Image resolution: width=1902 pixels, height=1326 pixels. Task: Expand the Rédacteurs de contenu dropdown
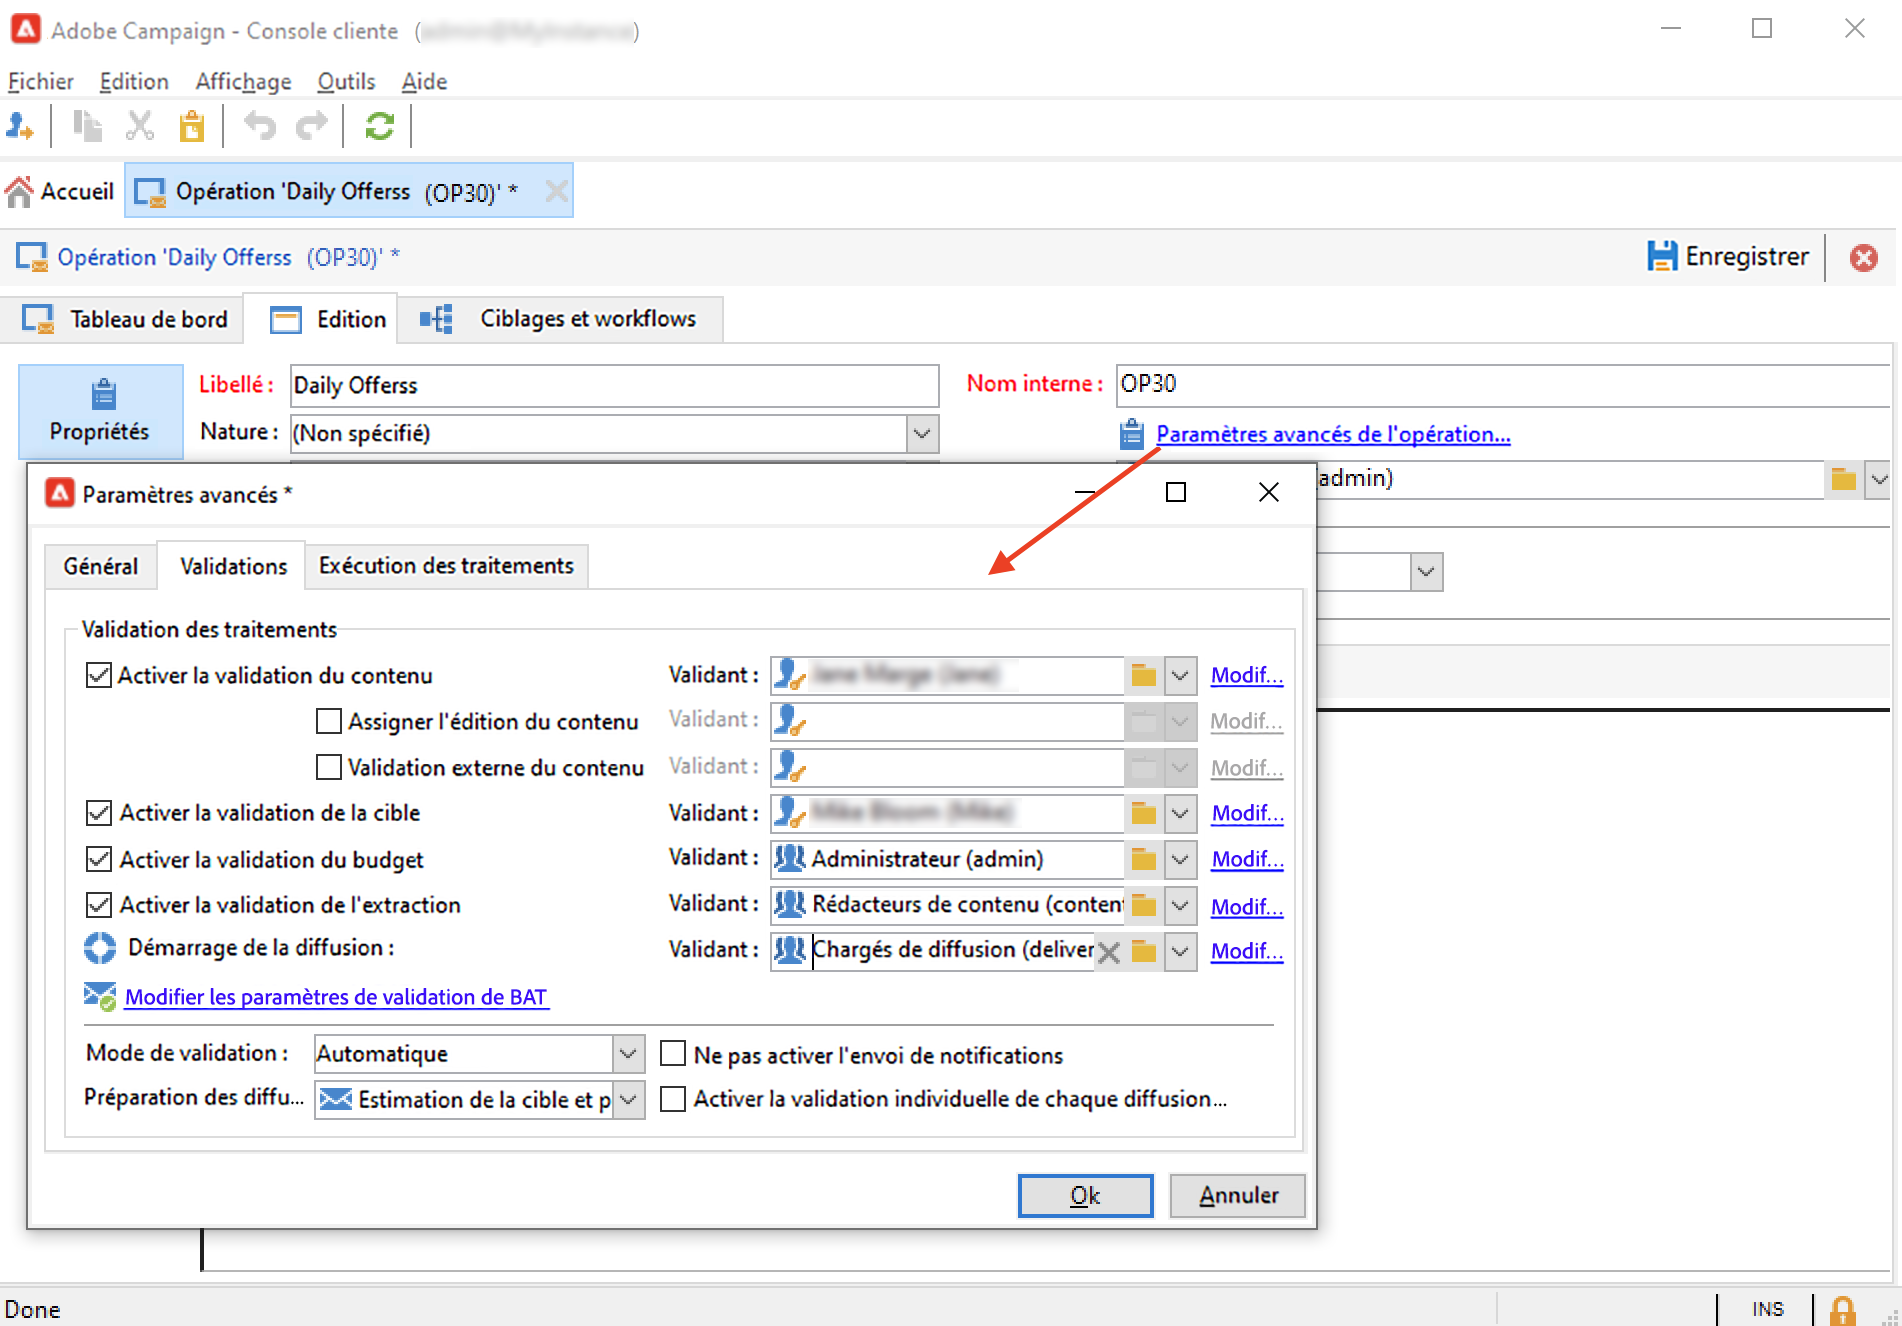1180,906
